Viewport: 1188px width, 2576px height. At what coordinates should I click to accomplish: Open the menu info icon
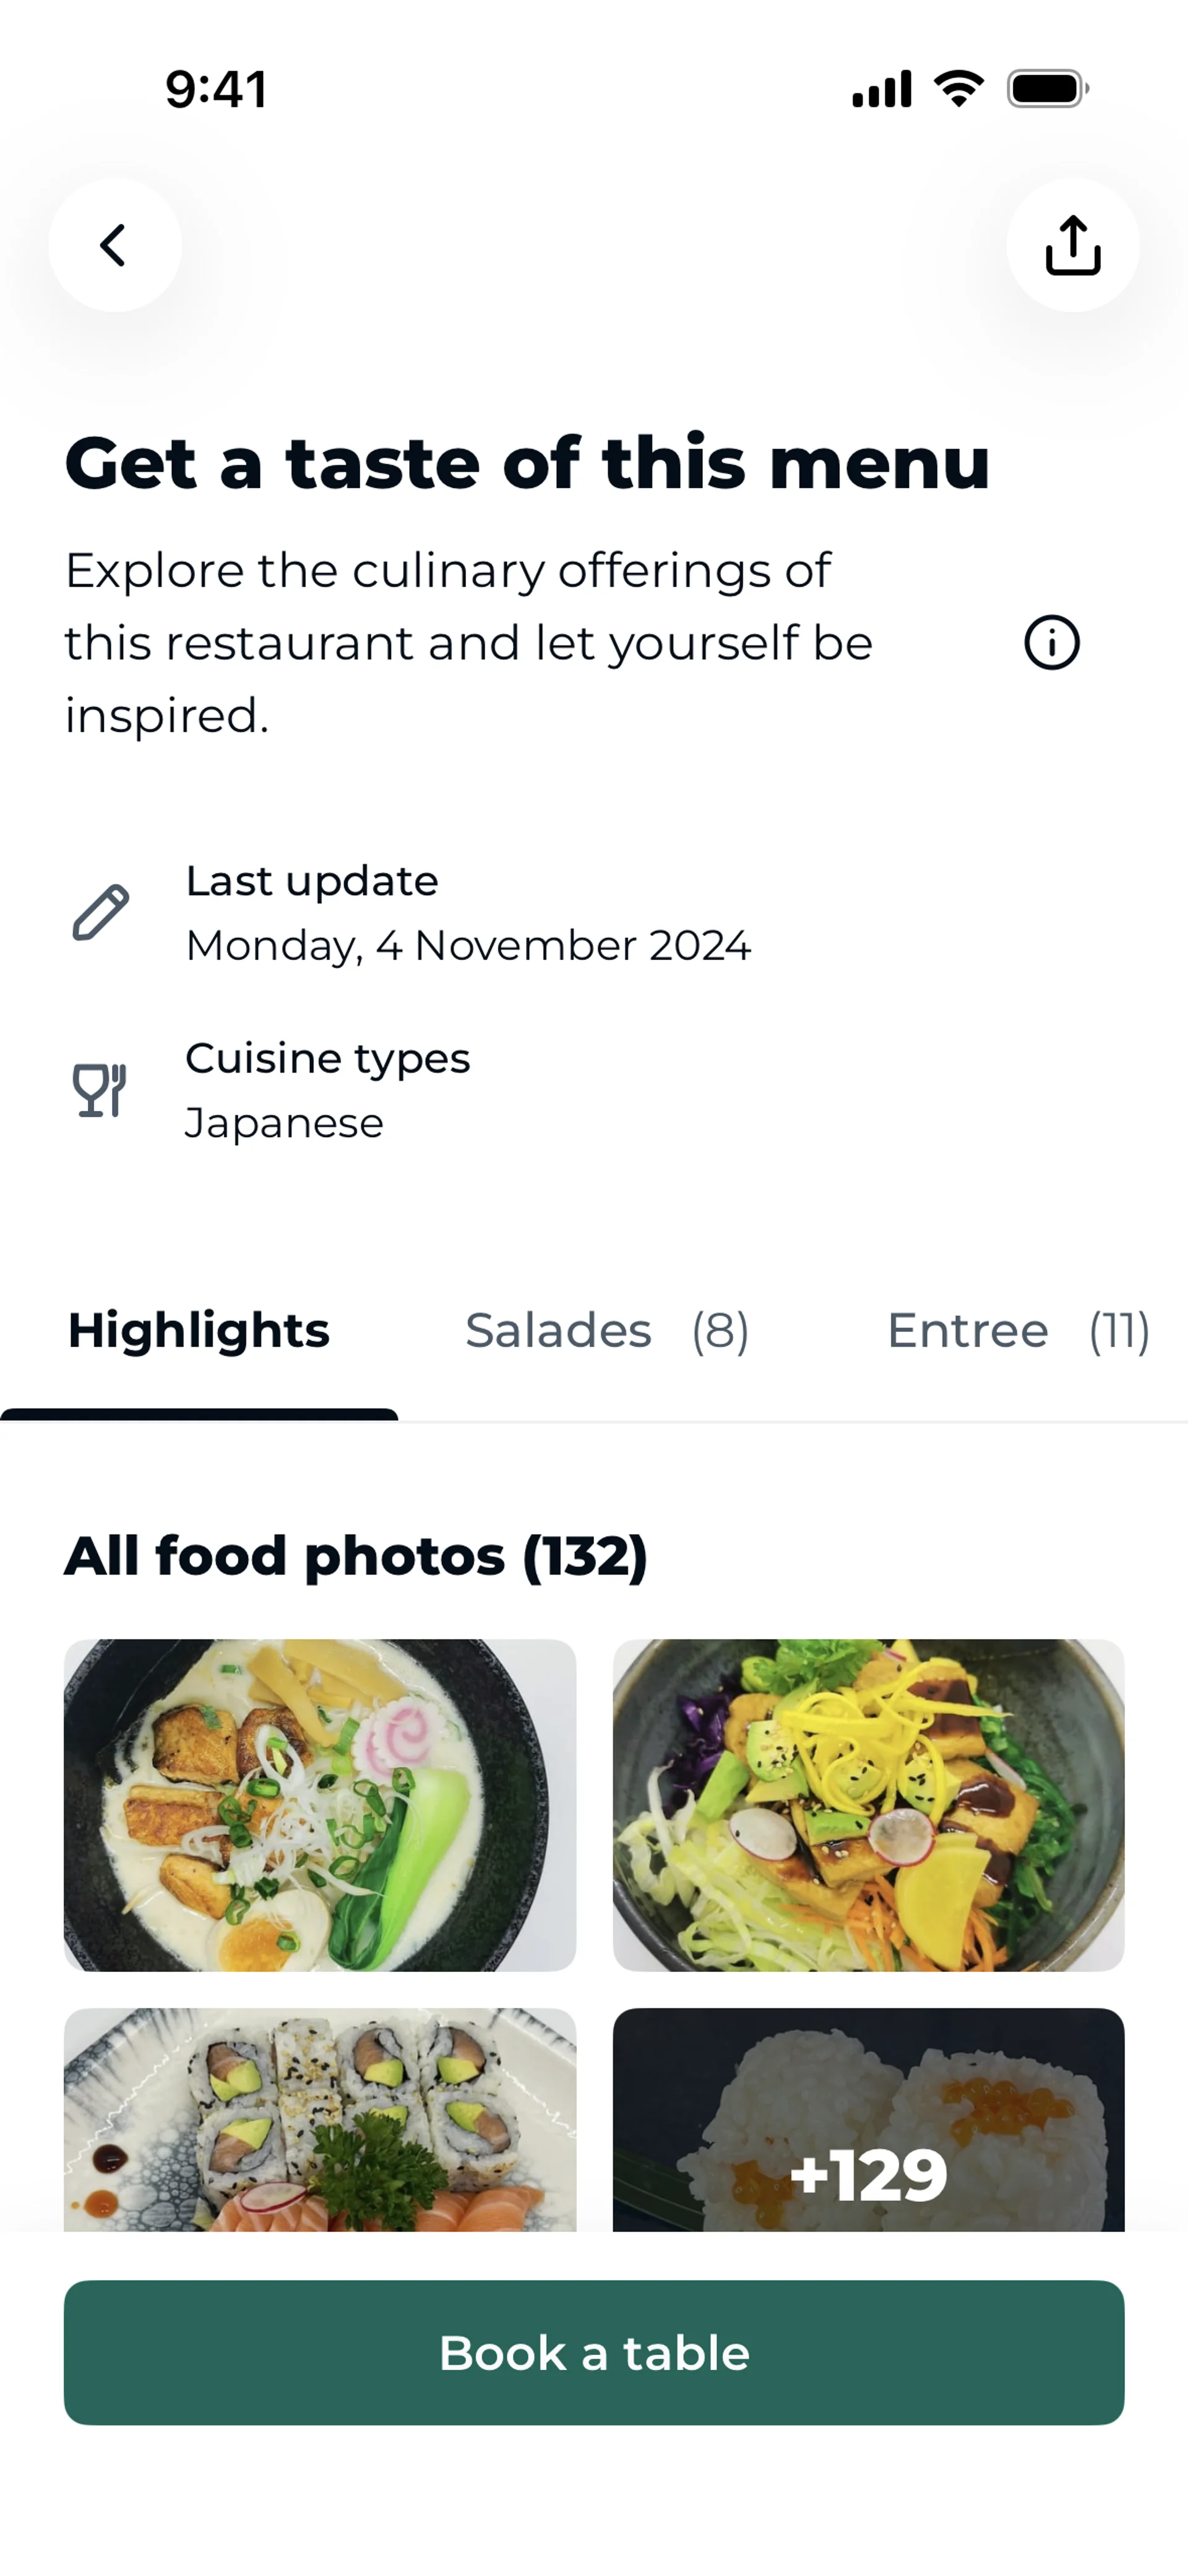point(1052,642)
